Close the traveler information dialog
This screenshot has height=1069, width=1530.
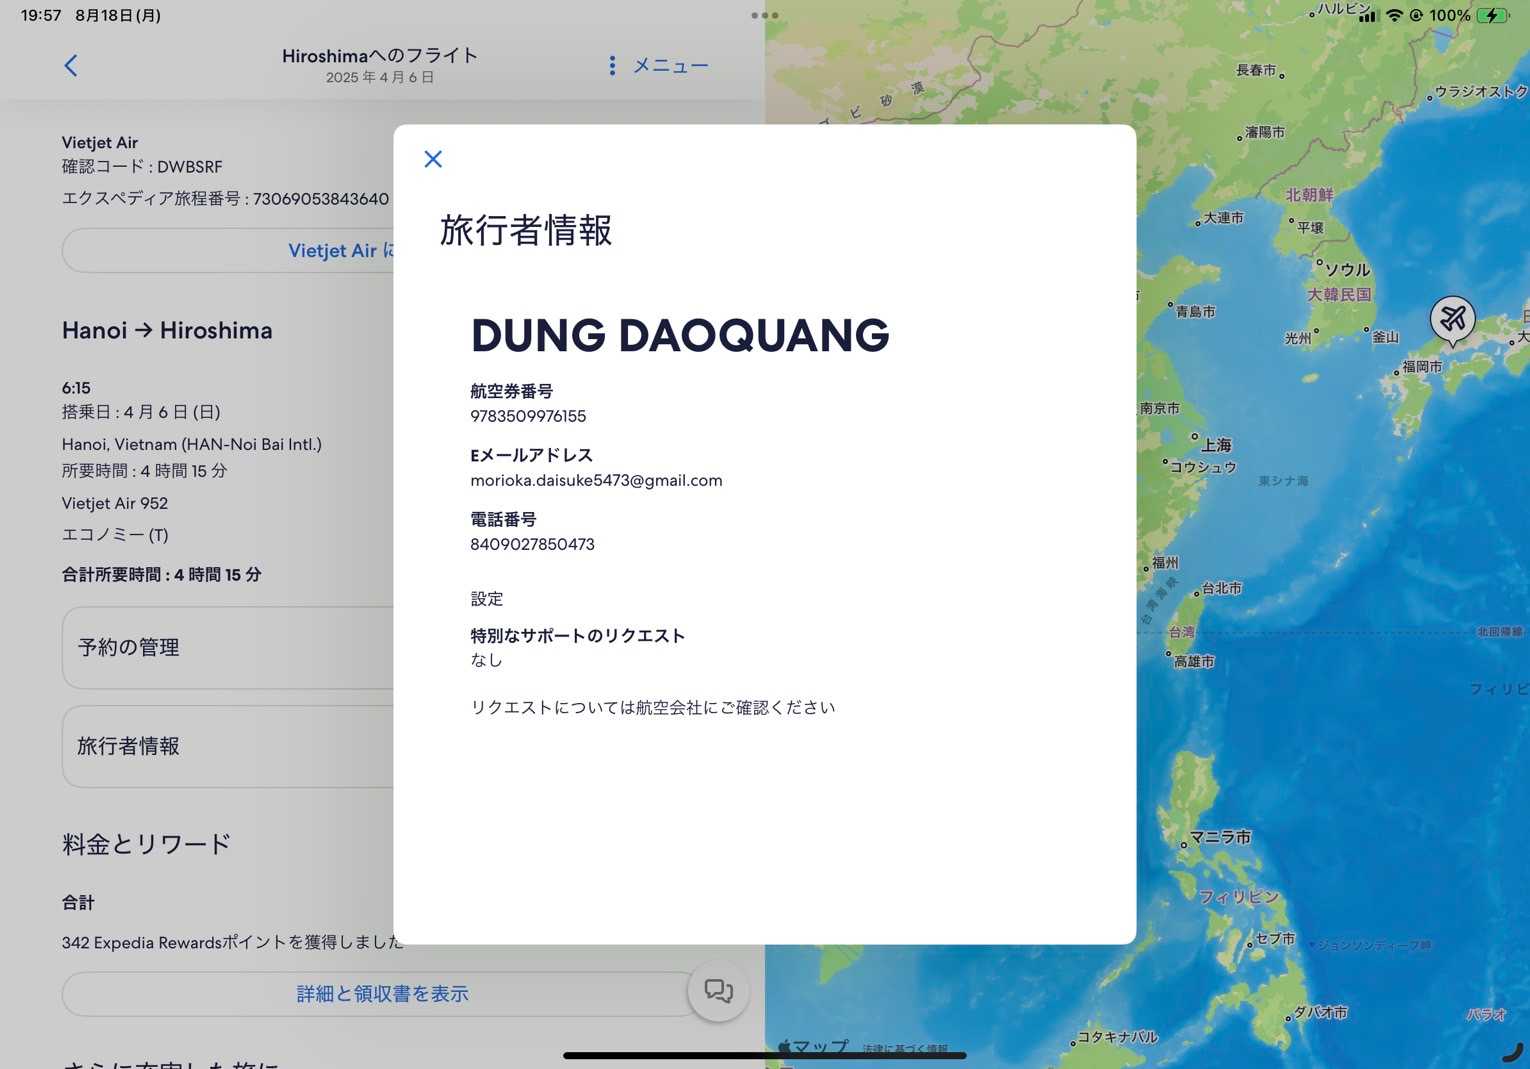pyautogui.click(x=433, y=159)
